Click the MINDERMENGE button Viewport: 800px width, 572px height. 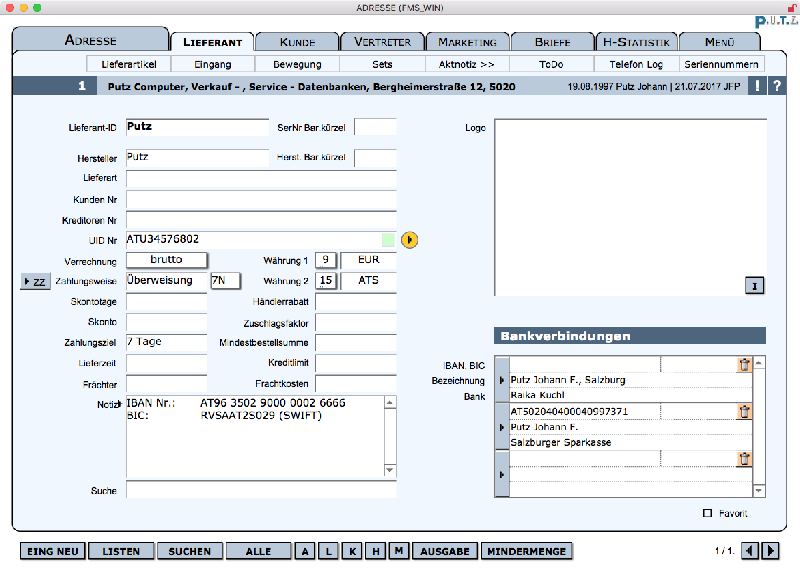pyautogui.click(x=527, y=551)
